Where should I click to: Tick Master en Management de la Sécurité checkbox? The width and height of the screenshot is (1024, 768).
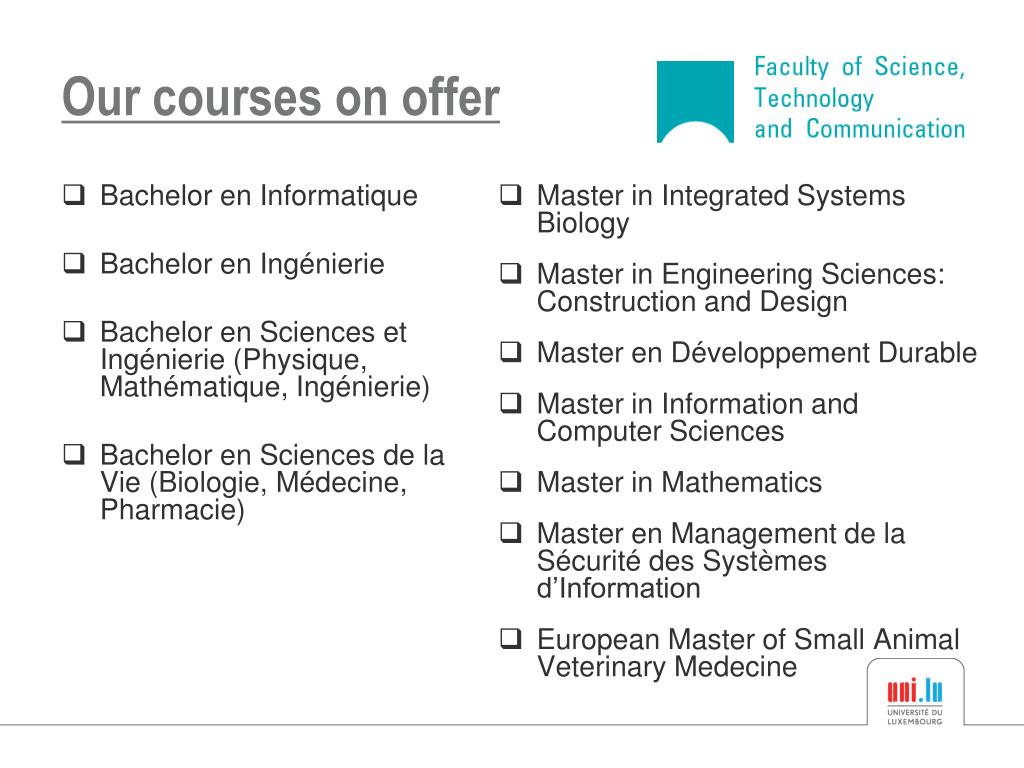coord(511,533)
